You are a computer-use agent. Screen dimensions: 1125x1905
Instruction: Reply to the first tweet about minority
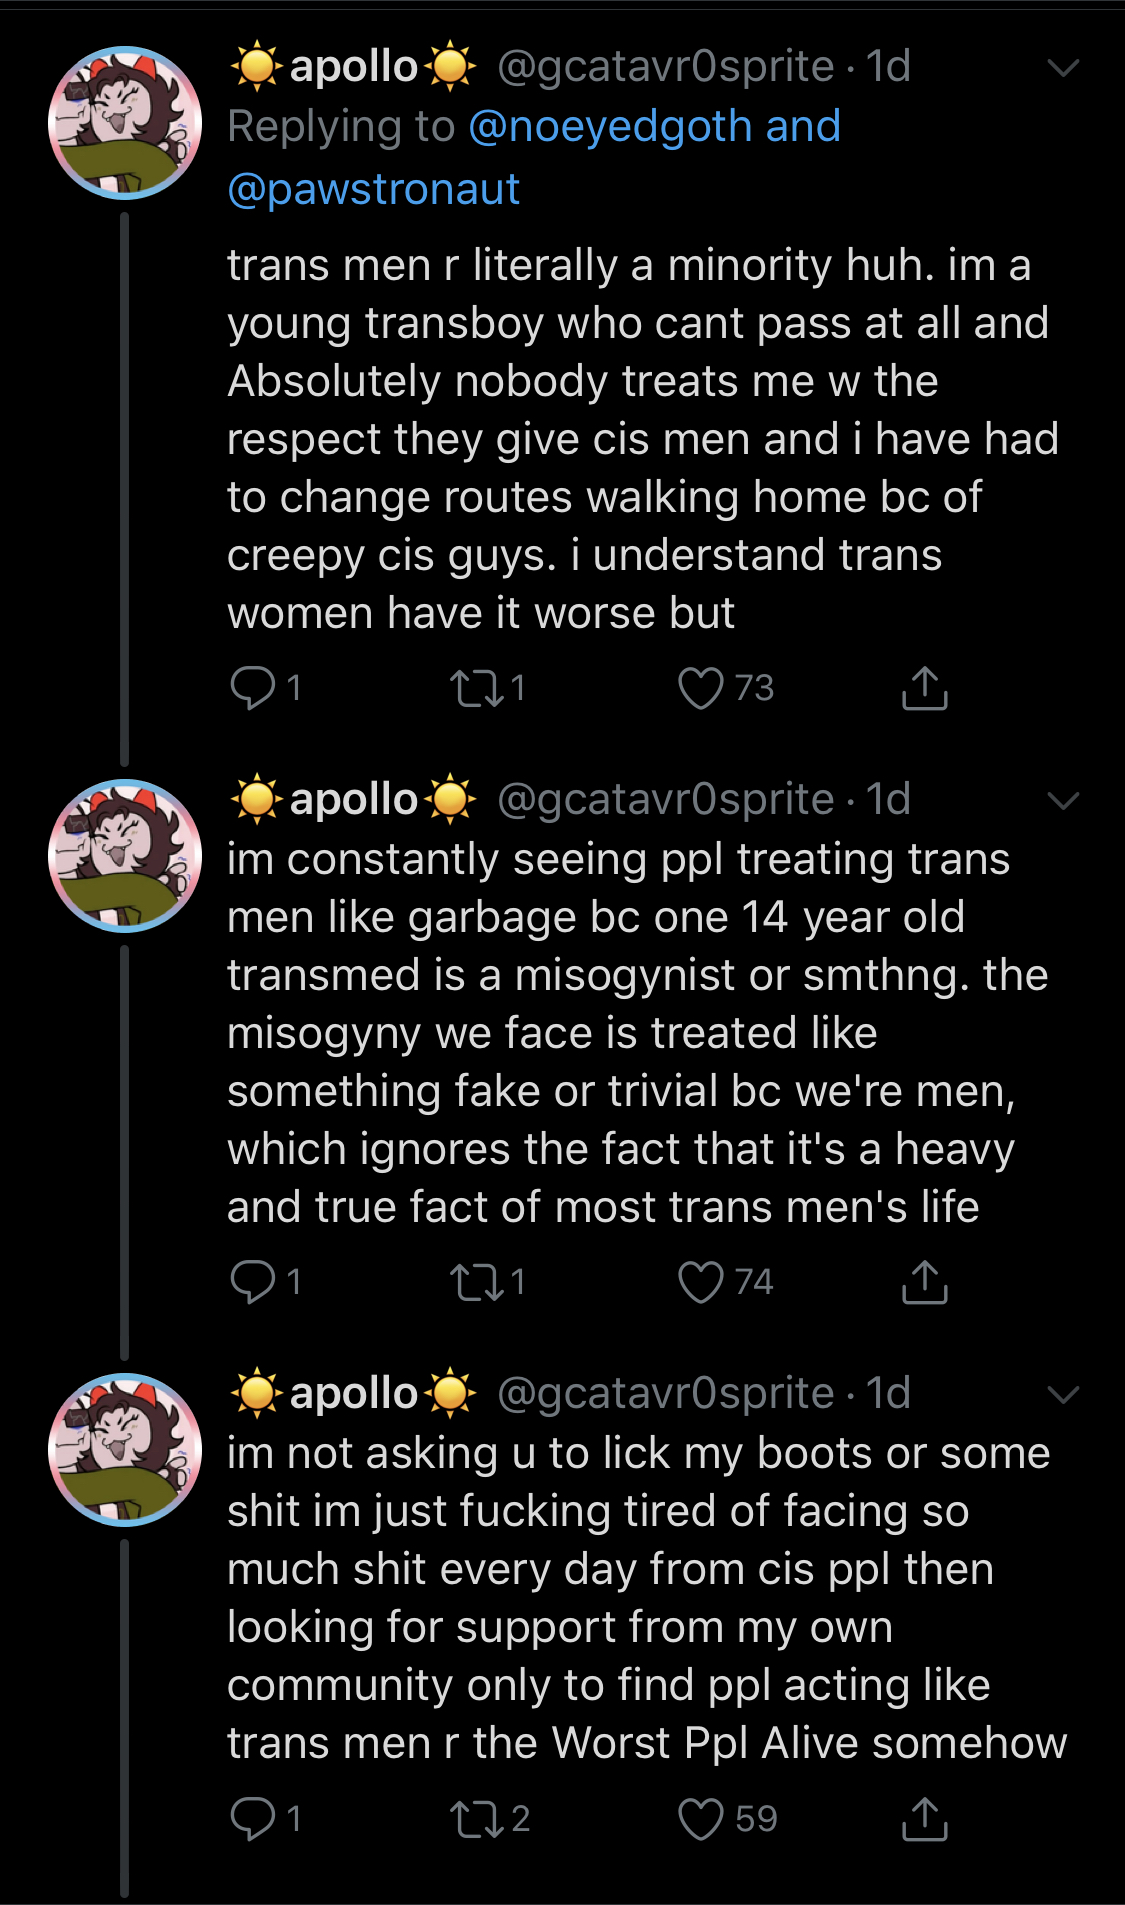click(253, 688)
